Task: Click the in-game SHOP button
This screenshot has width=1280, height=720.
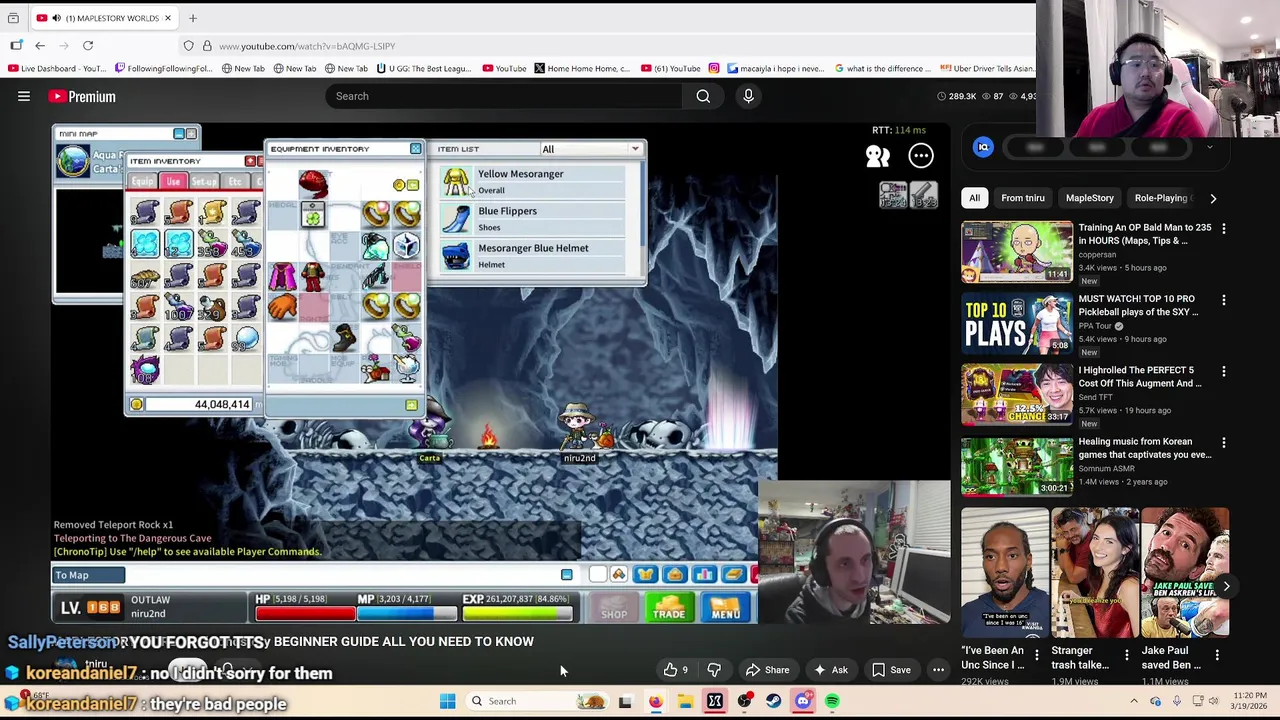Action: click(614, 609)
